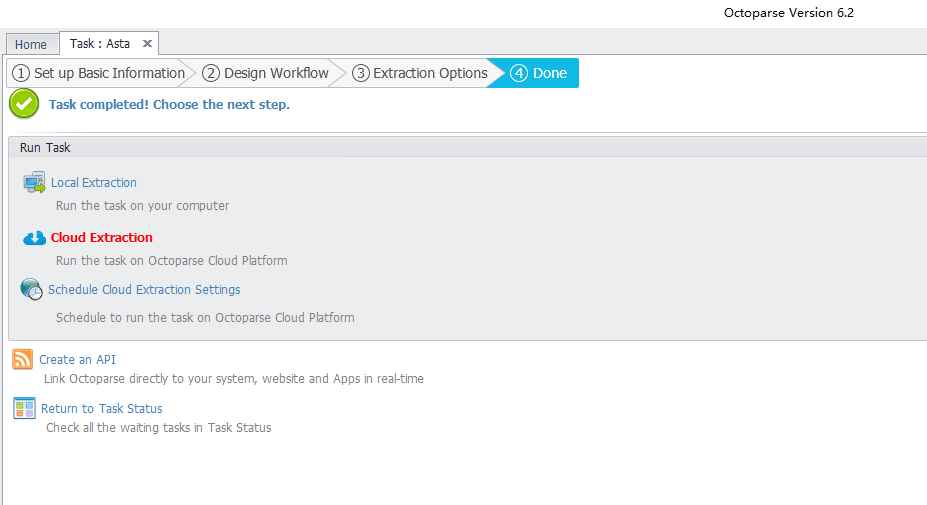Close the Task : Asta tab
The width and height of the screenshot is (927, 505).
[x=147, y=44]
